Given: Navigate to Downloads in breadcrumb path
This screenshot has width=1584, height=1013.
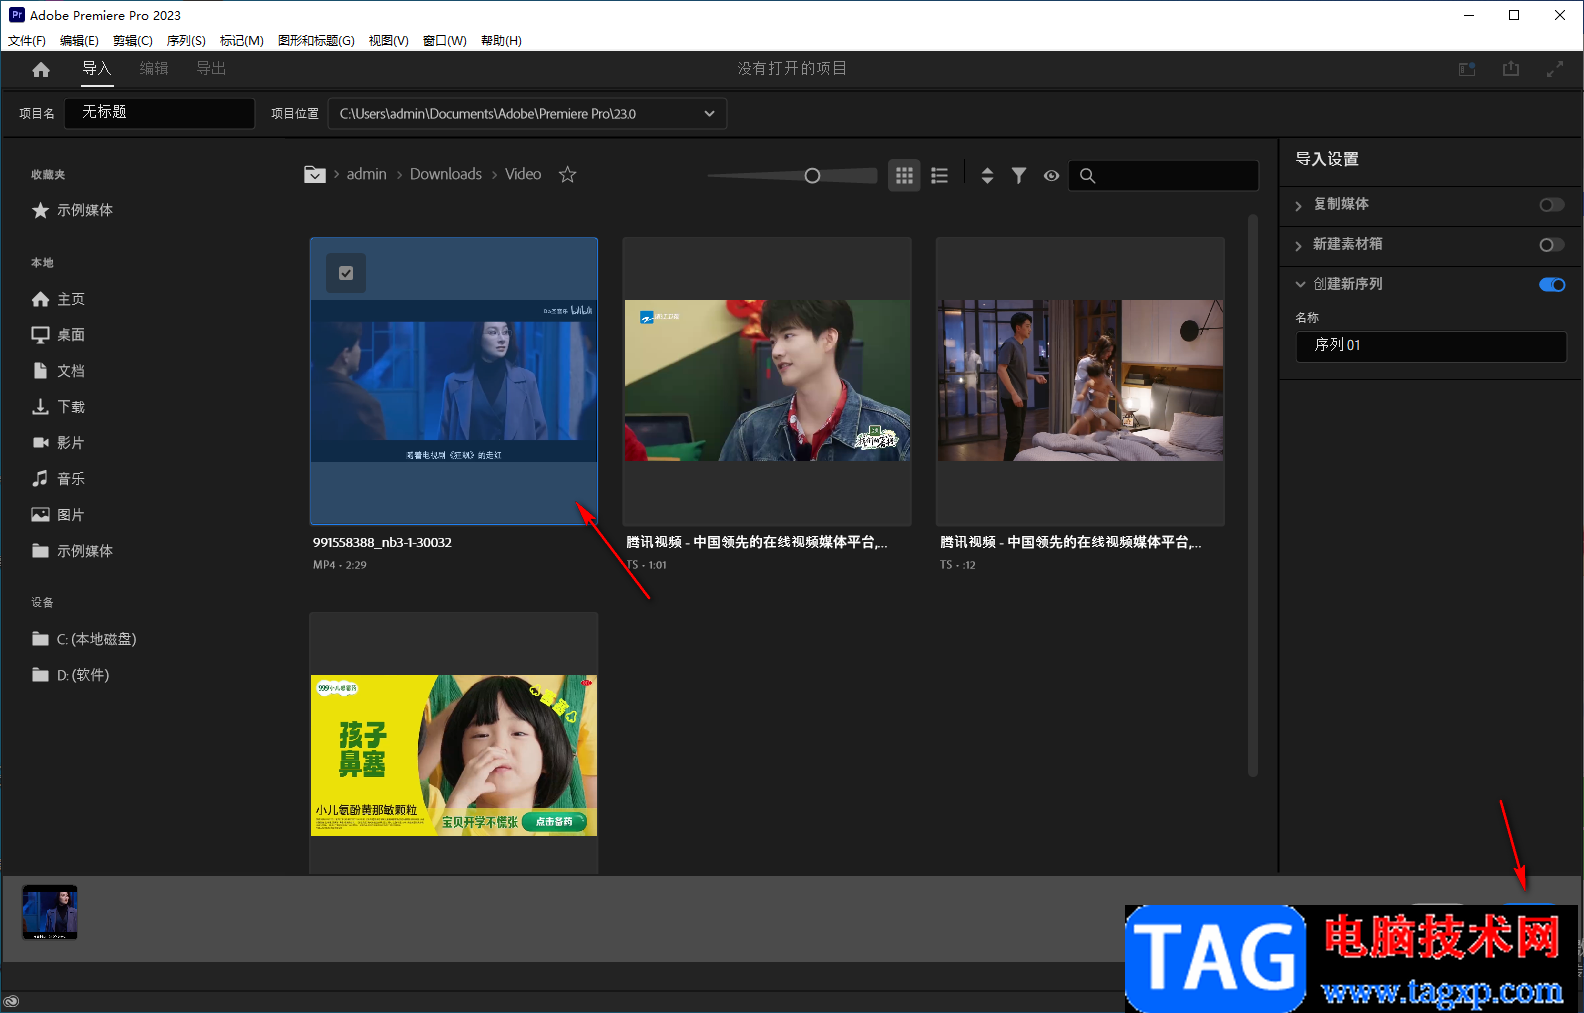Looking at the screenshot, I should pos(445,174).
